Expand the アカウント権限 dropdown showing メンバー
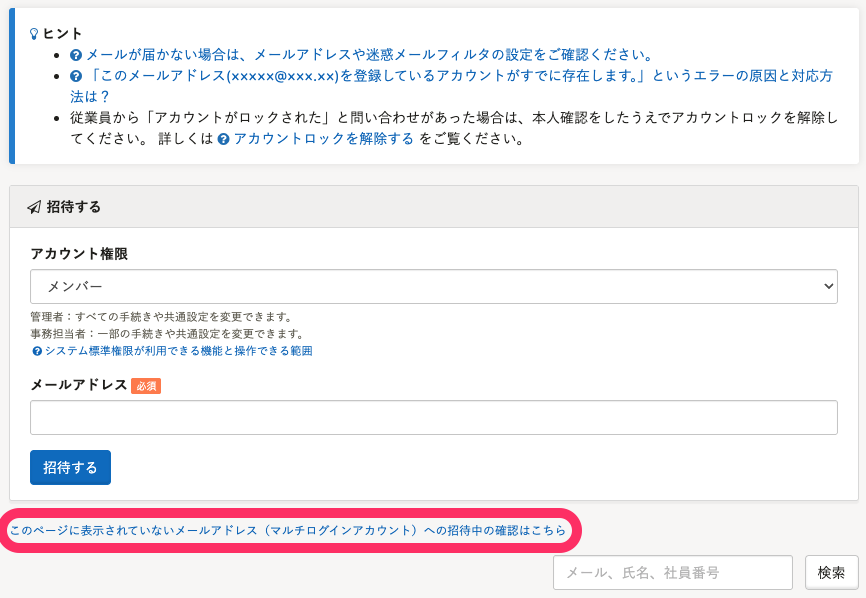The width and height of the screenshot is (866, 598). 433,286
